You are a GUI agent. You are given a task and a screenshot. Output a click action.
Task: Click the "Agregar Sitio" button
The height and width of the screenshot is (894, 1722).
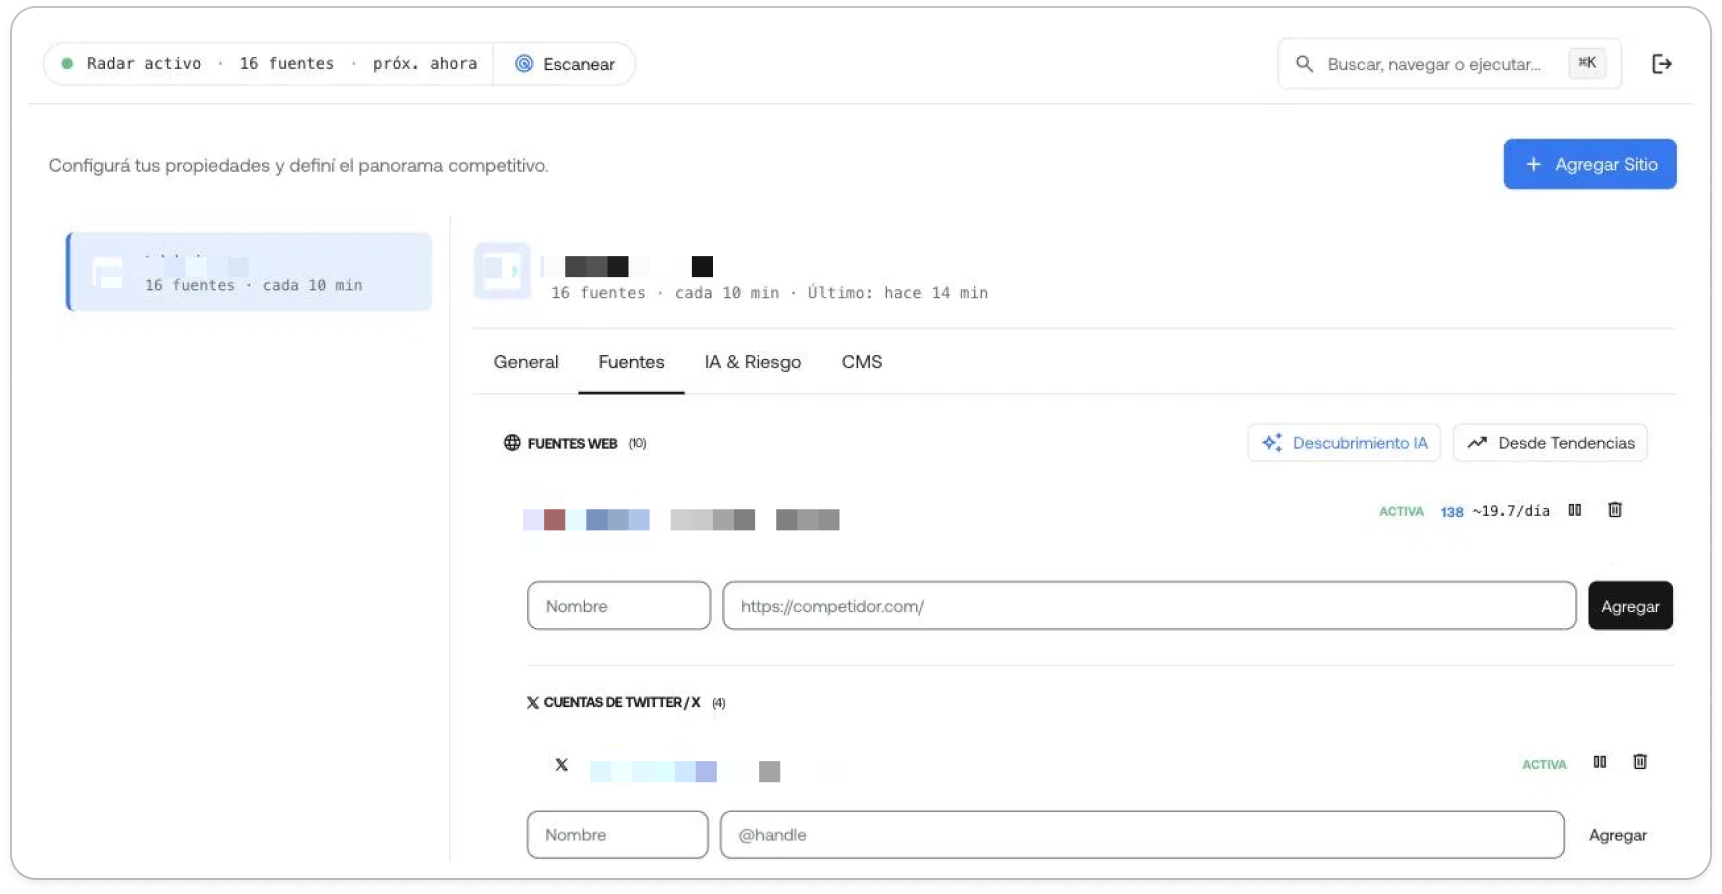click(x=1590, y=164)
